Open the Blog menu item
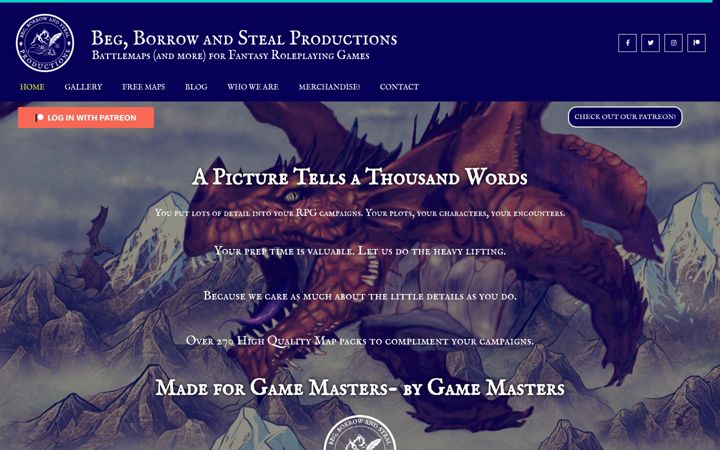Image resolution: width=720 pixels, height=450 pixels. 196,87
